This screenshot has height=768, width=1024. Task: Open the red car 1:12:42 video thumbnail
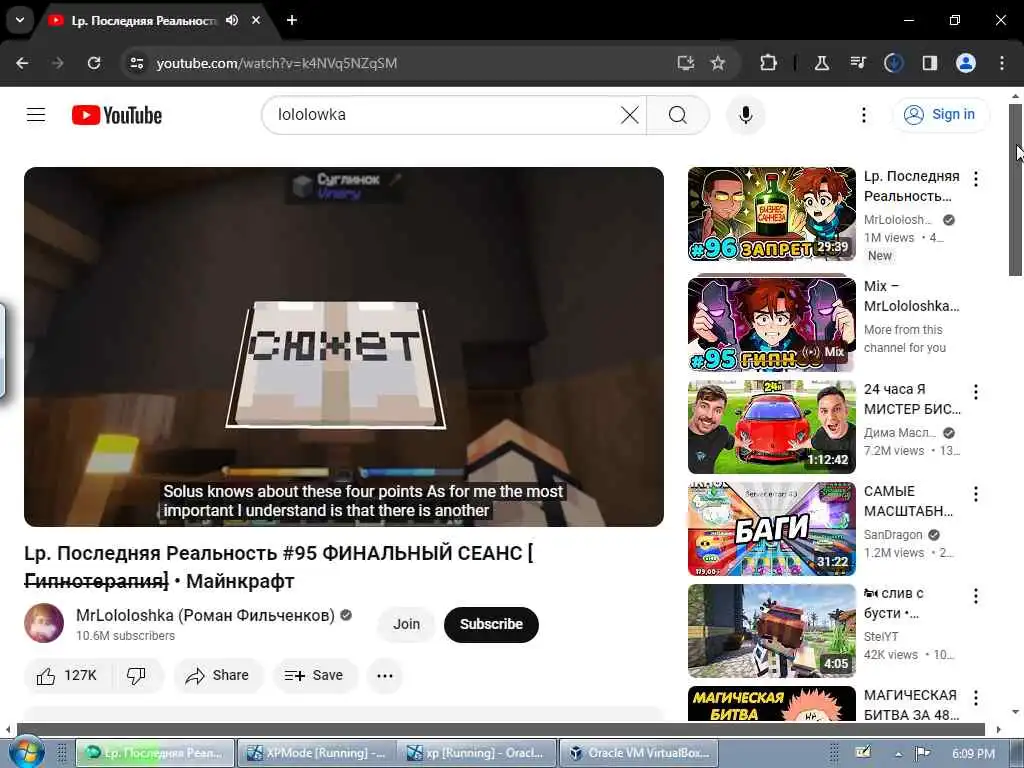tap(771, 426)
